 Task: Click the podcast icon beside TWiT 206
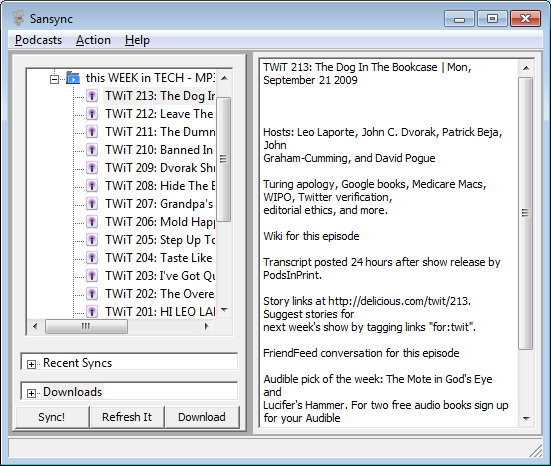[x=92, y=222]
